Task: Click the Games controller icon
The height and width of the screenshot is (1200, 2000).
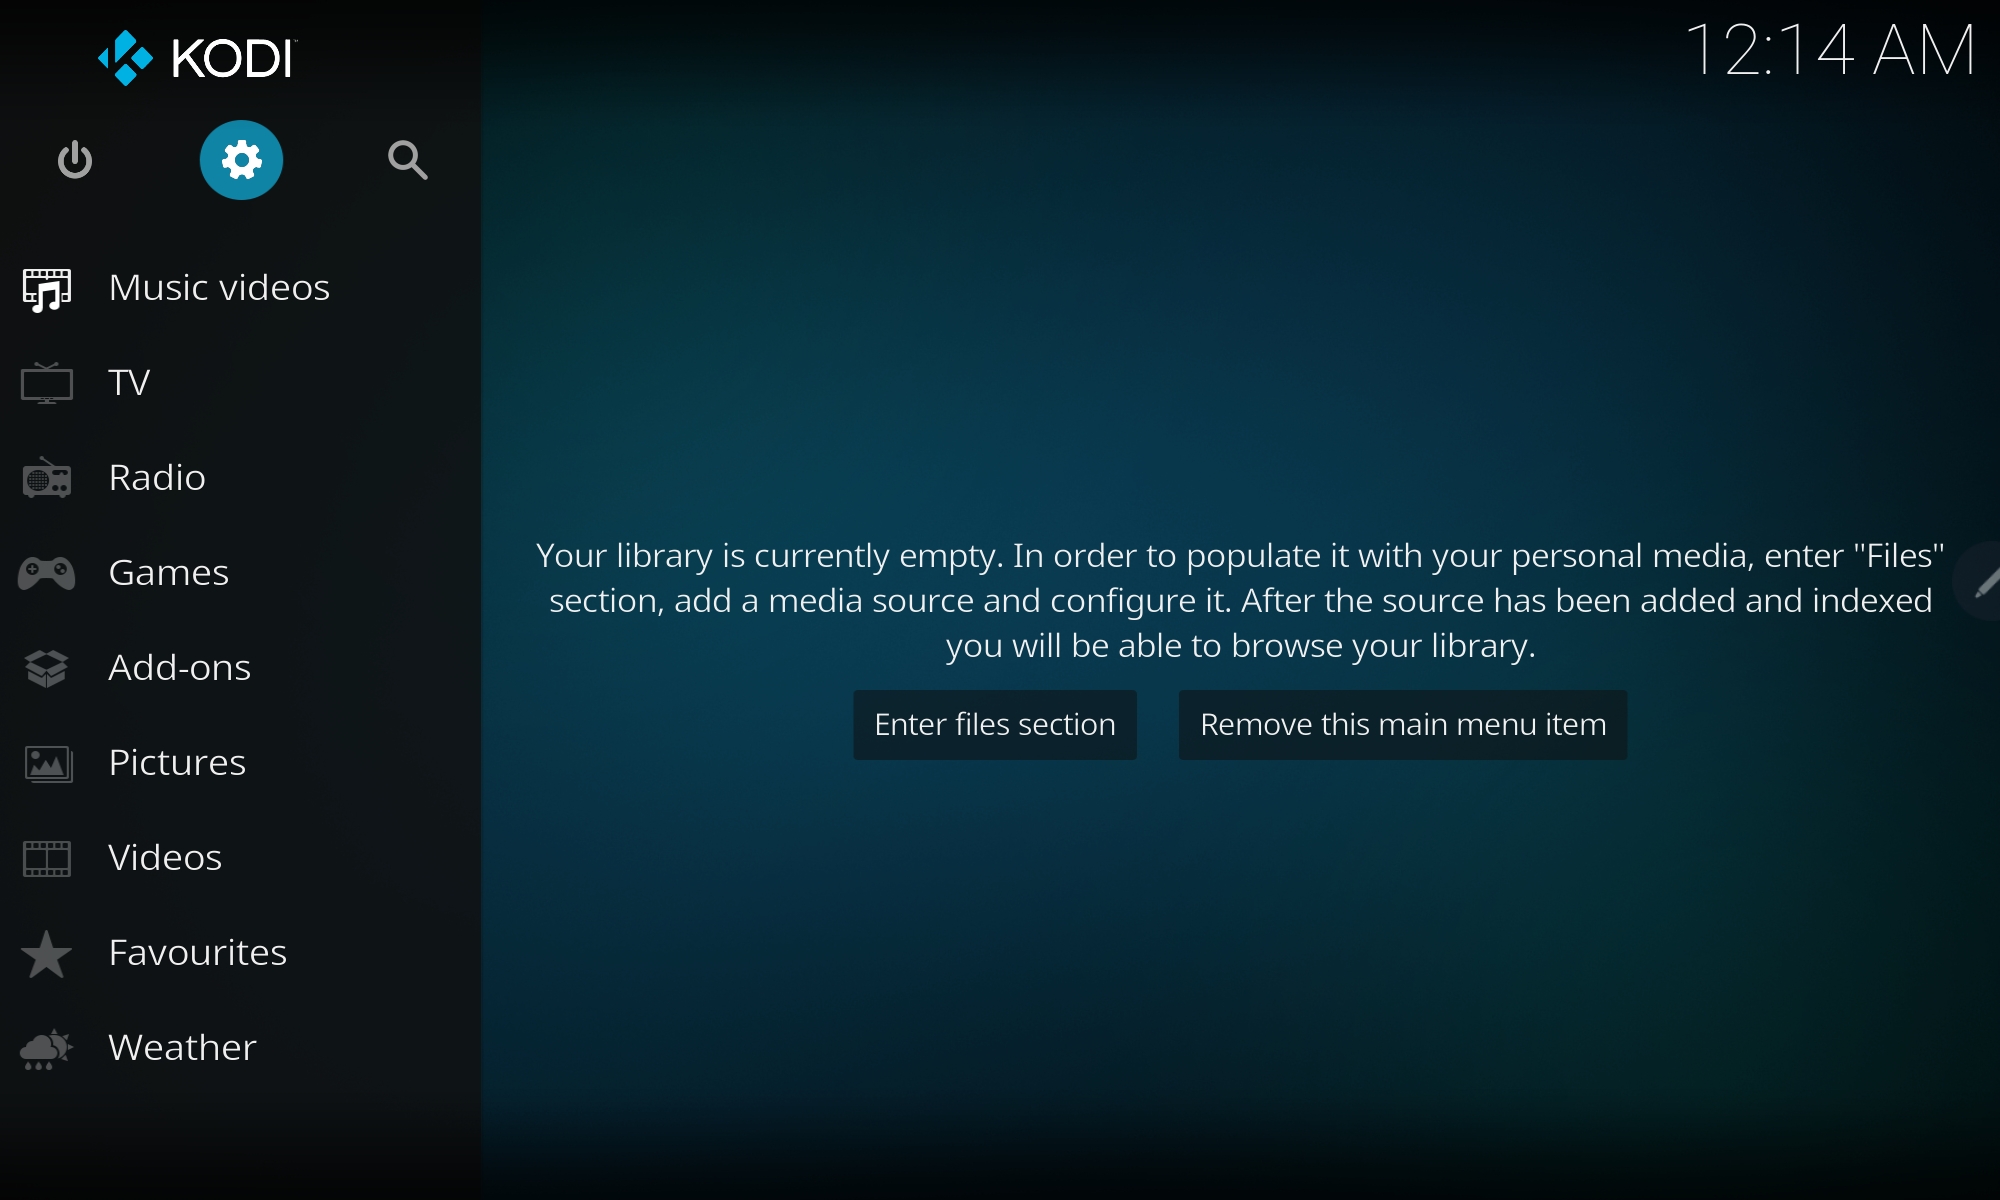Action: 47,573
